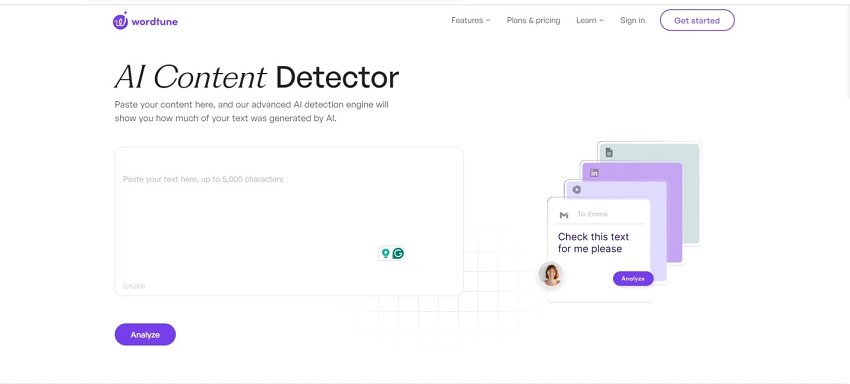Click the Gmail icon on the illustration card
850x384 pixels.
tap(564, 215)
